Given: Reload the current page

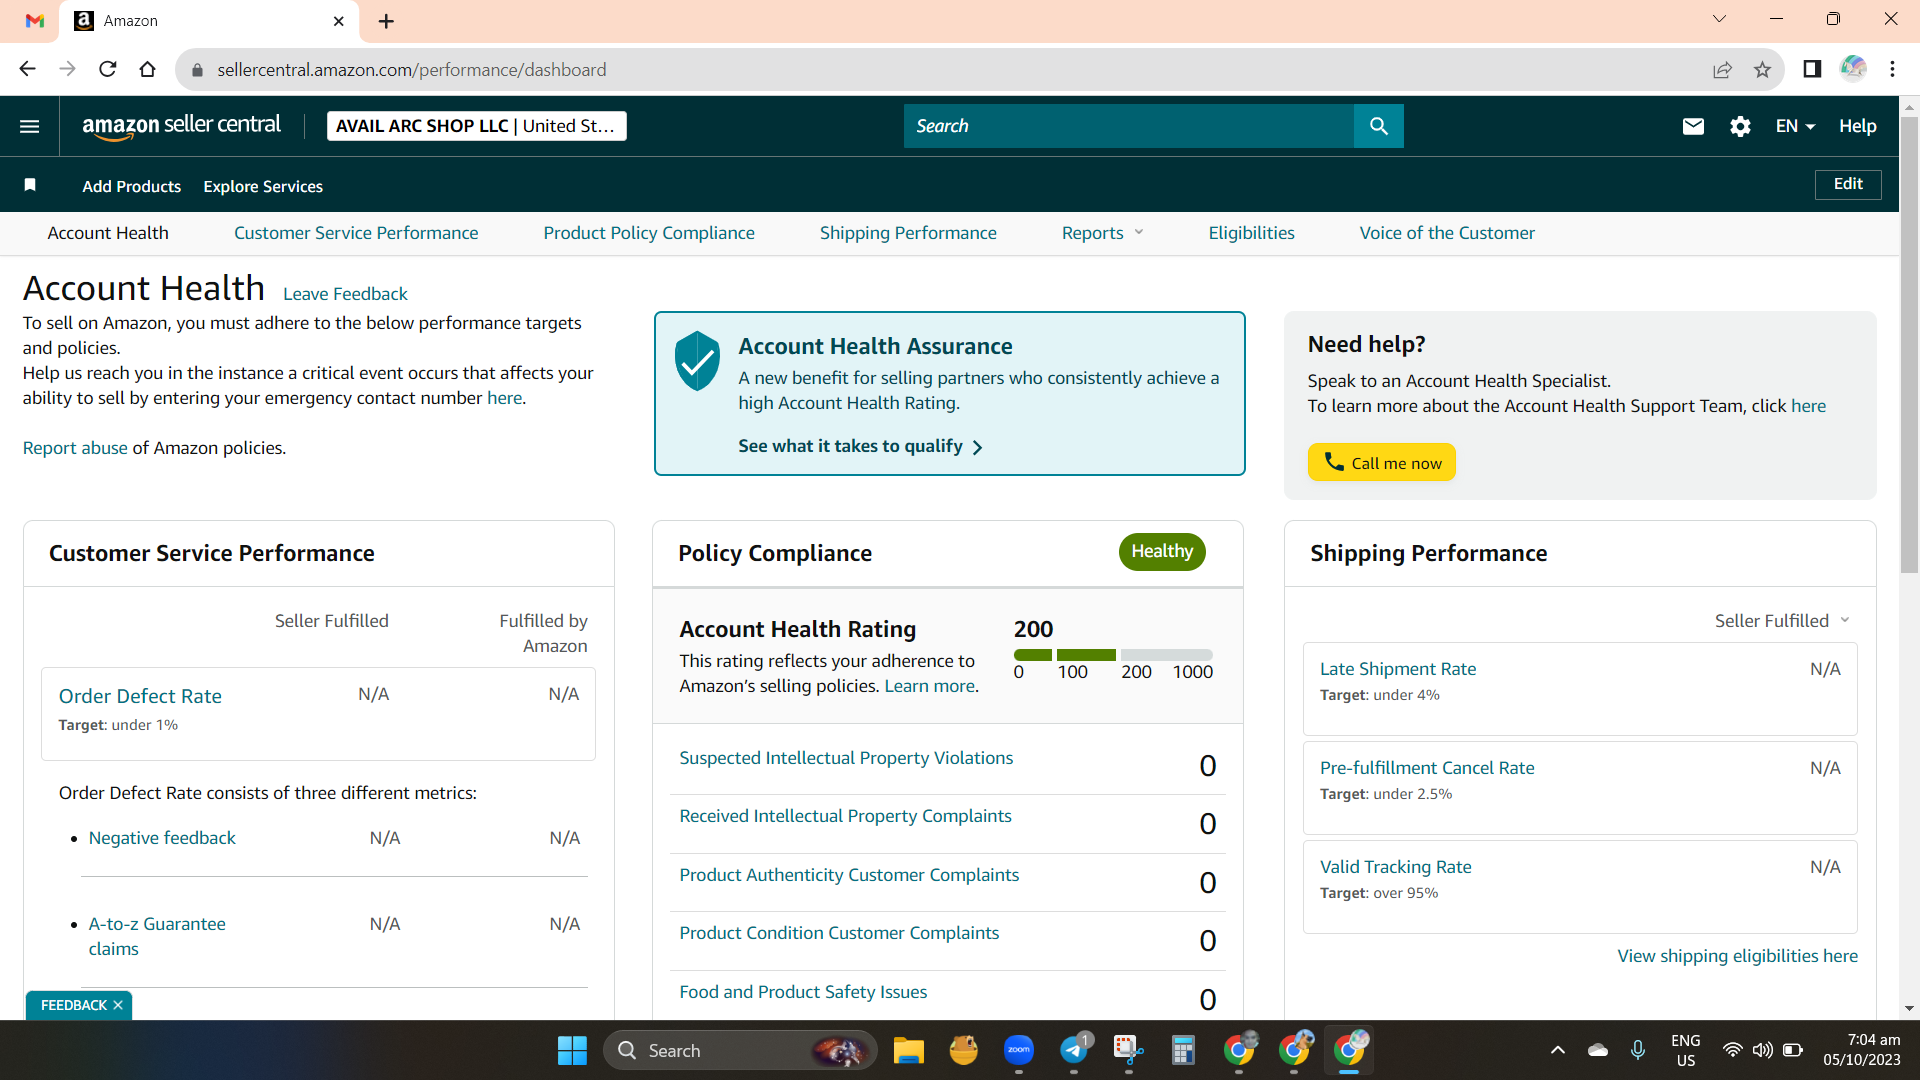Looking at the screenshot, I should [108, 69].
